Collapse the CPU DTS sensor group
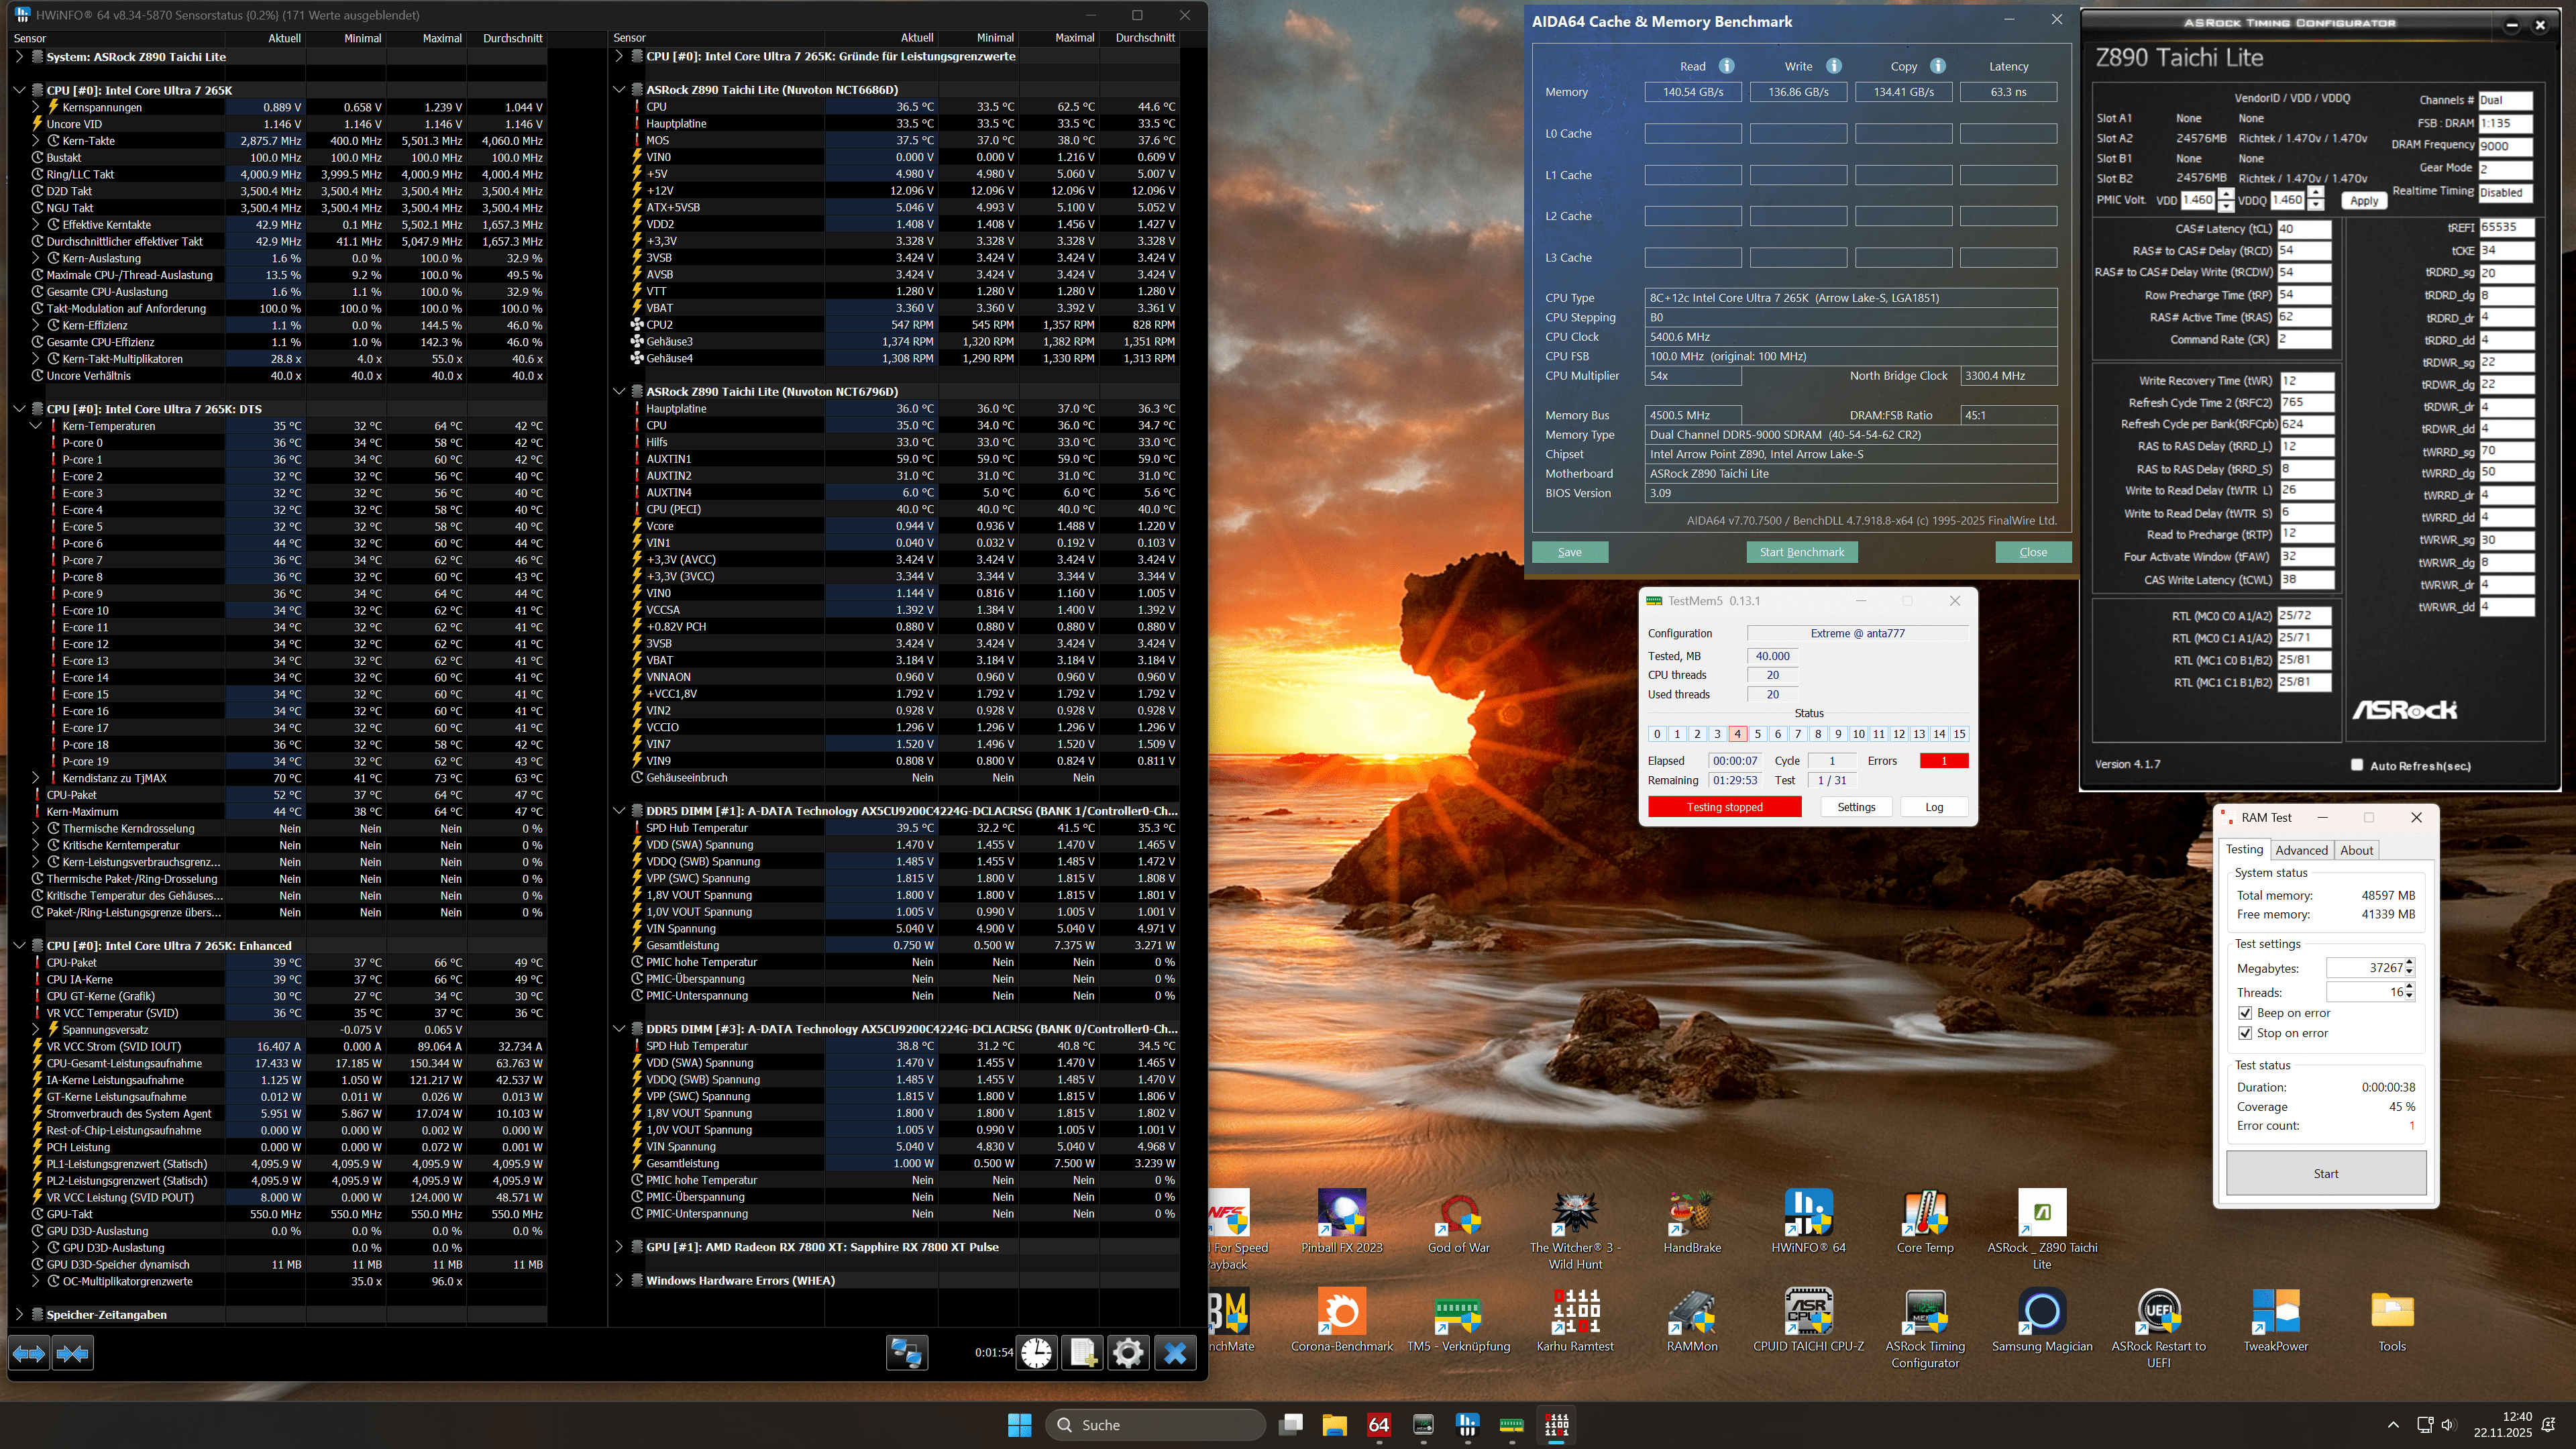 tap(19, 409)
